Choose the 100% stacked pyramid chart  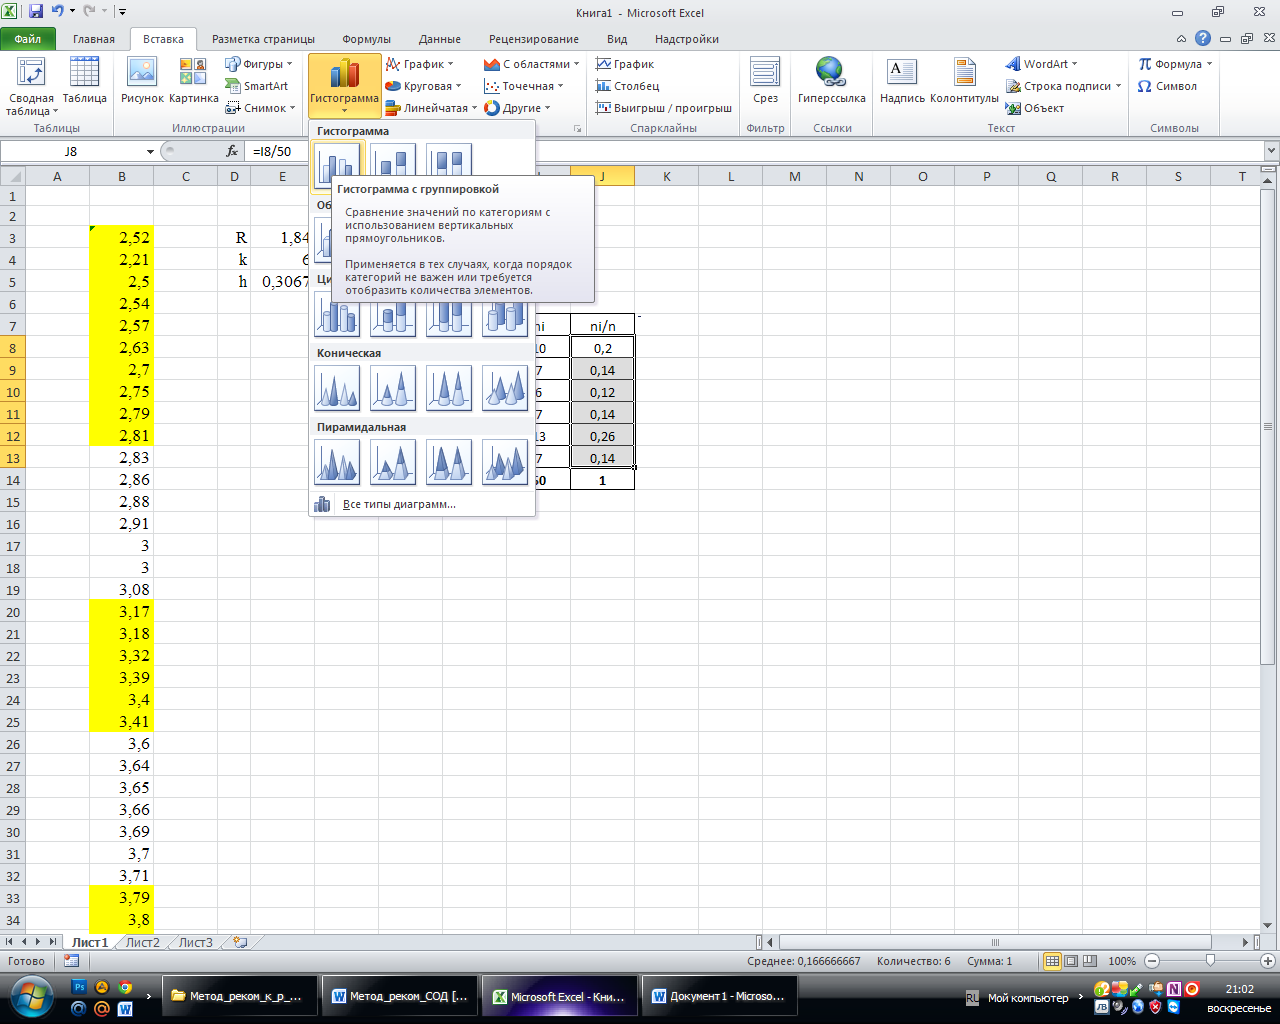(x=449, y=462)
